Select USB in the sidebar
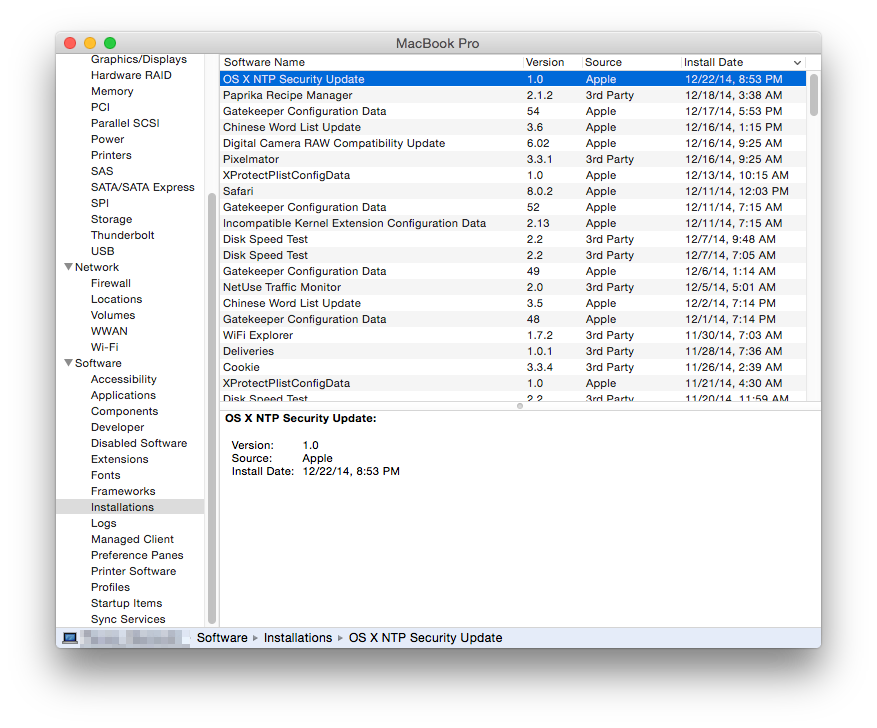Screen dimensions: 877x728 102,252
